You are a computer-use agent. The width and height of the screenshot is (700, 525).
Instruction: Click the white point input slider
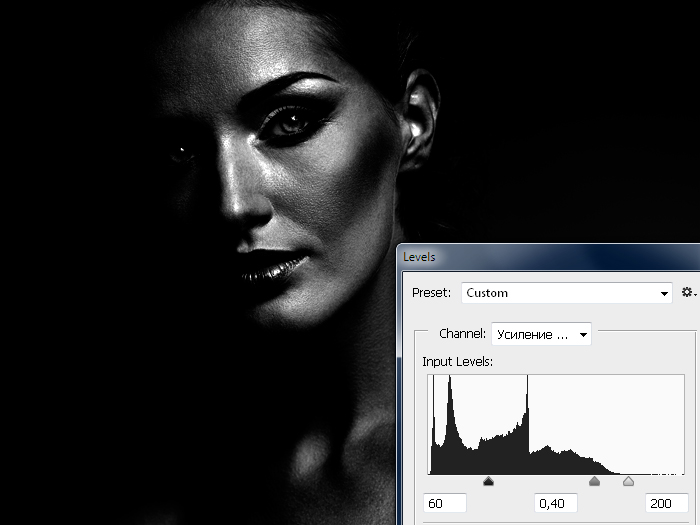[629, 481]
